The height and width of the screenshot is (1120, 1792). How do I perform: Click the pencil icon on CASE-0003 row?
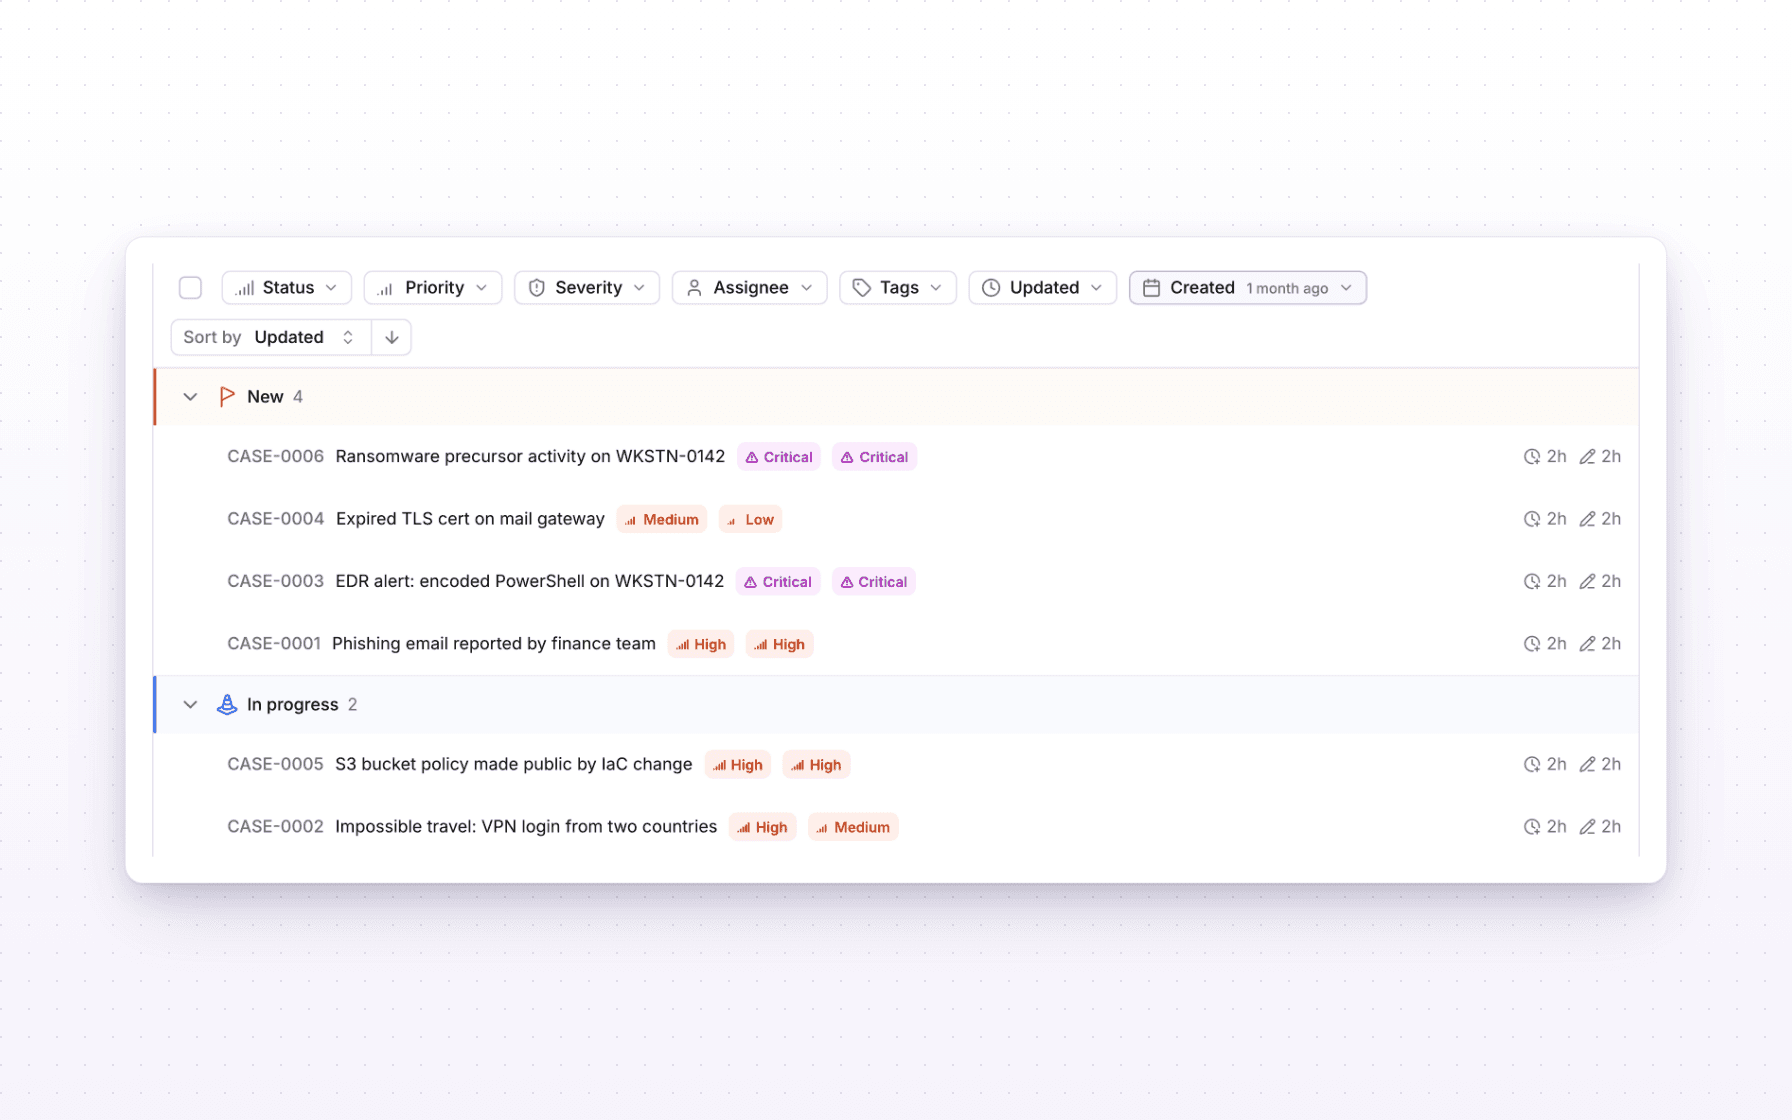[x=1587, y=582]
